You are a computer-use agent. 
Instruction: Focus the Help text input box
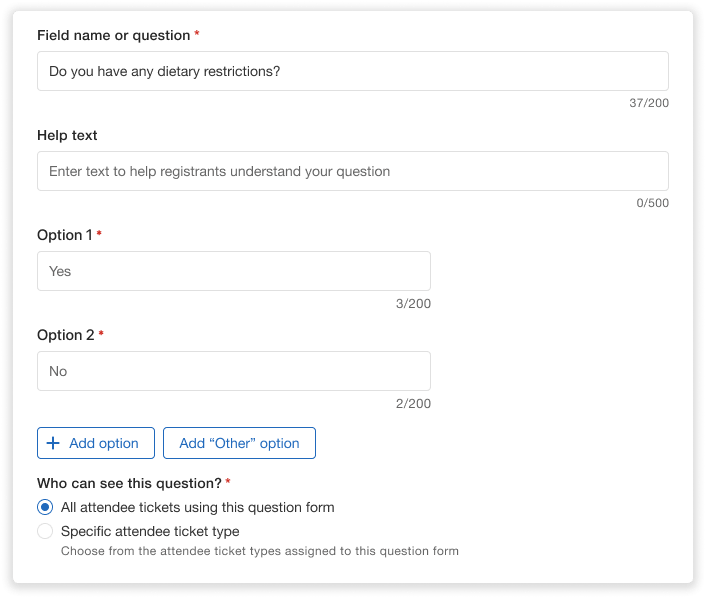tap(352, 171)
